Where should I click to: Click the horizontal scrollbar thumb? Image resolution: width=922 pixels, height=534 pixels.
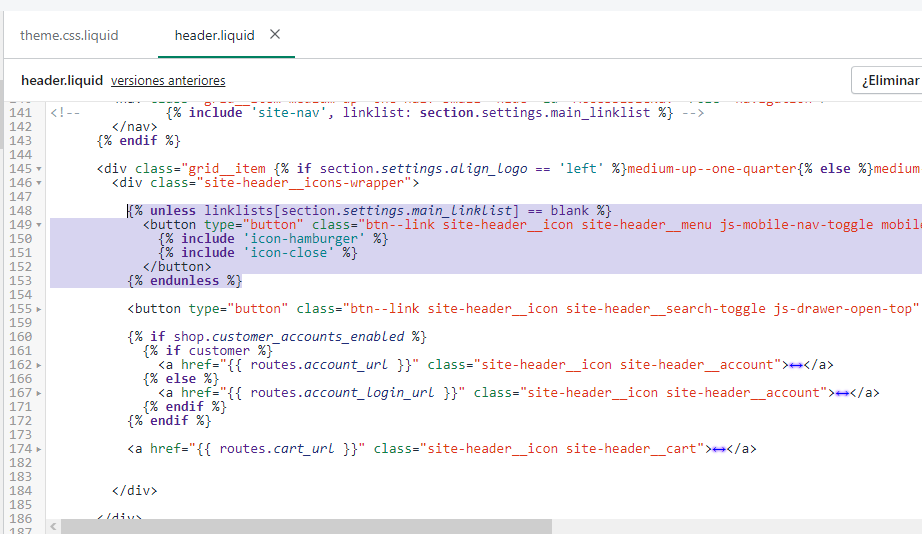pyautogui.click(x=306, y=526)
